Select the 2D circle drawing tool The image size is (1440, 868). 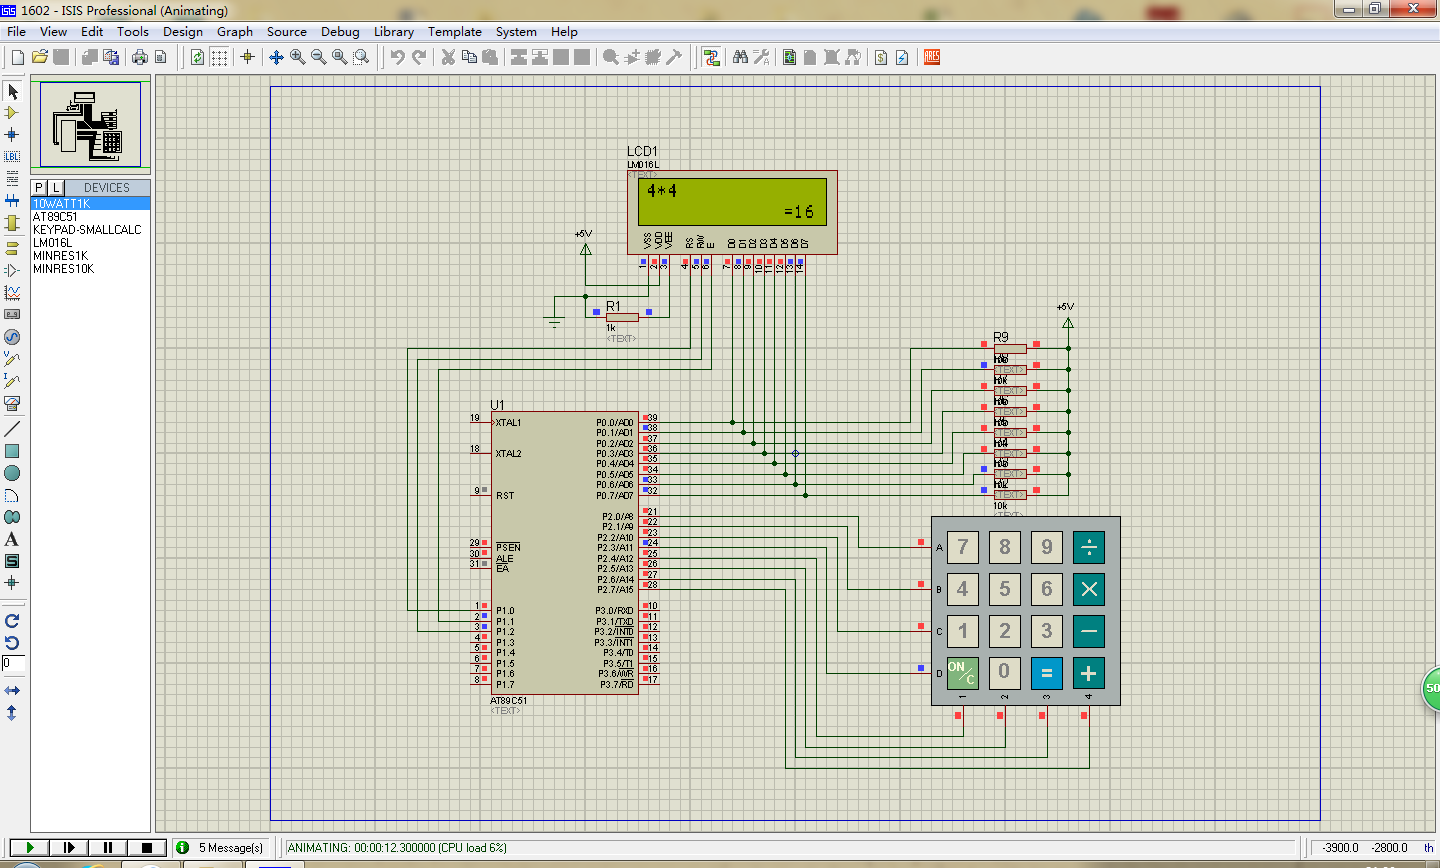(12, 473)
